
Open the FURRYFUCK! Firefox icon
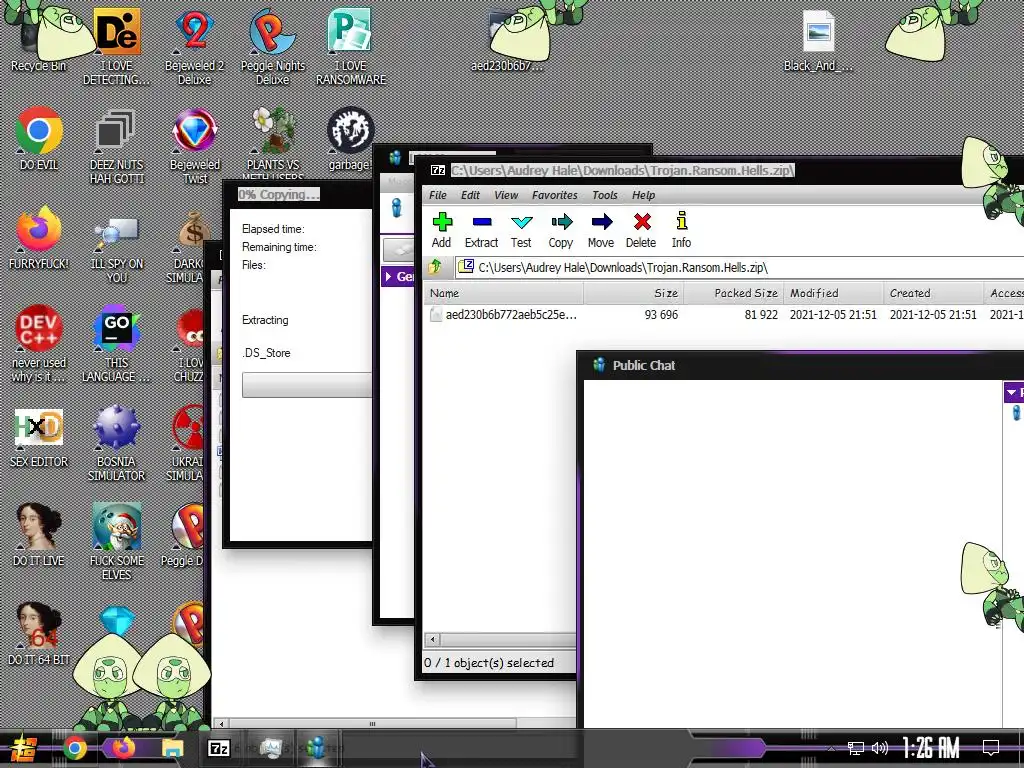[x=39, y=238]
